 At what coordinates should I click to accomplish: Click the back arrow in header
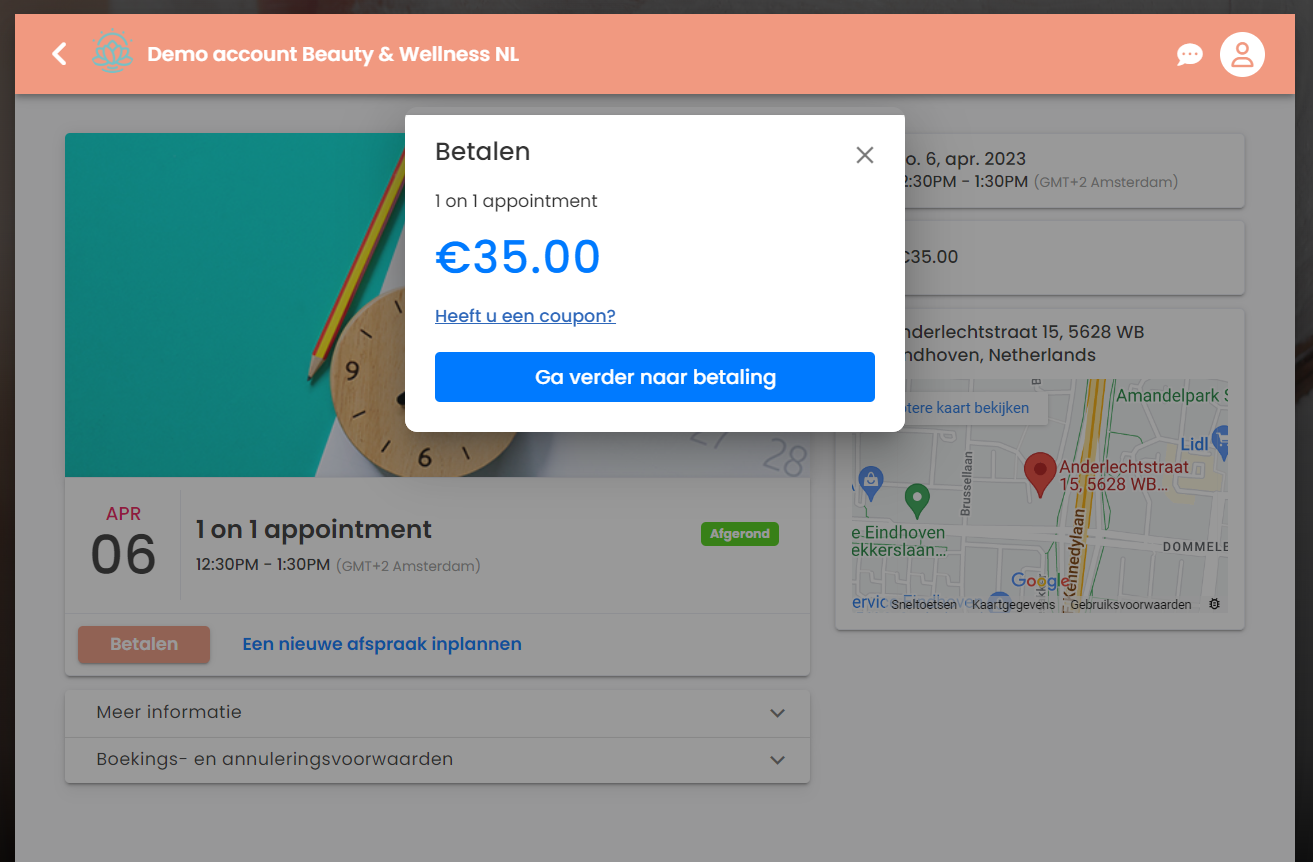point(60,54)
